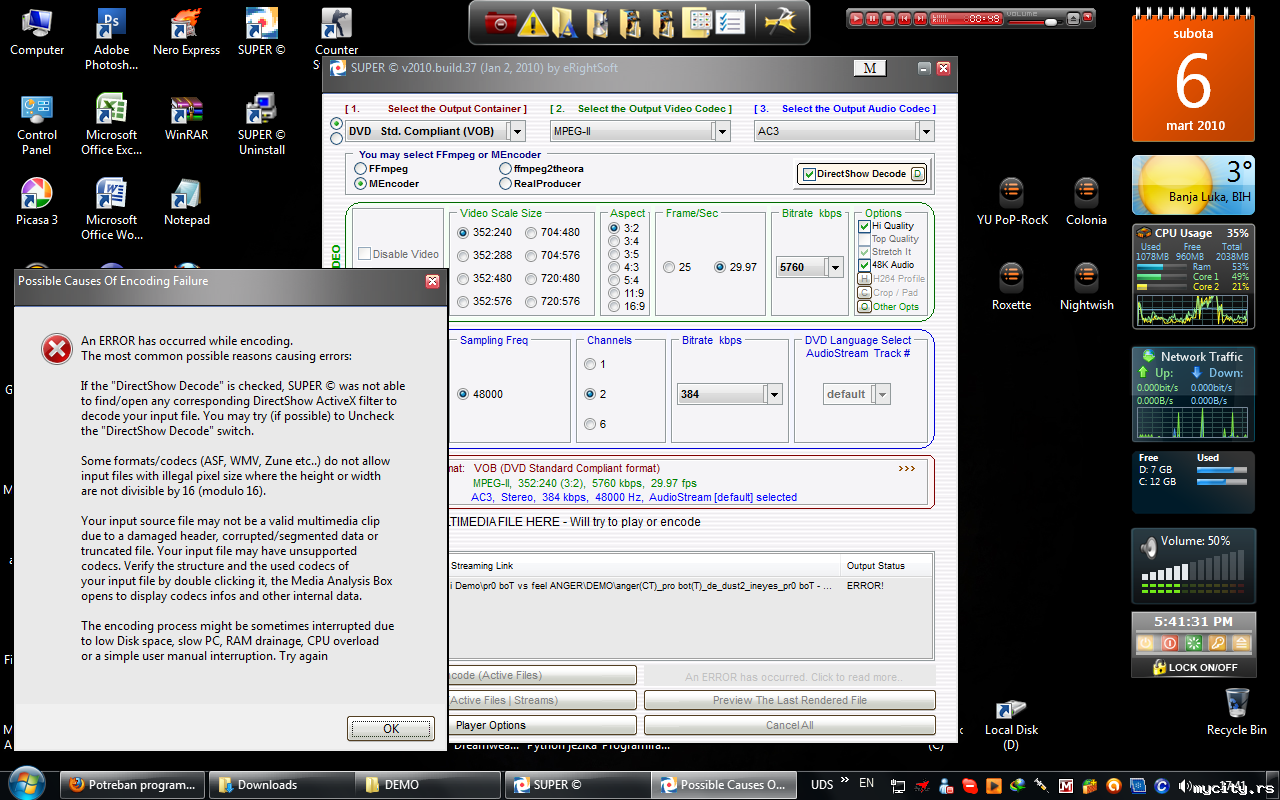1280x800 pixels.
Task: Click OK in the encoding failure dialog
Action: (391, 729)
